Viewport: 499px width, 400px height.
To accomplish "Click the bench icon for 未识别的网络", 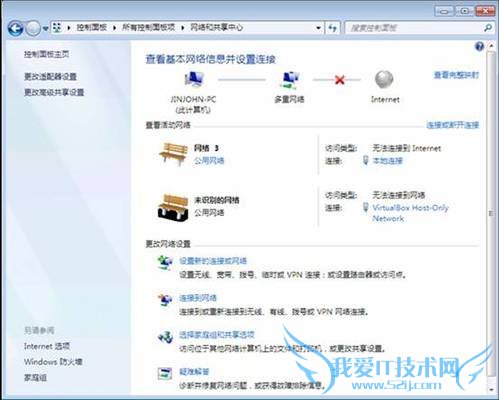I will pos(173,207).
